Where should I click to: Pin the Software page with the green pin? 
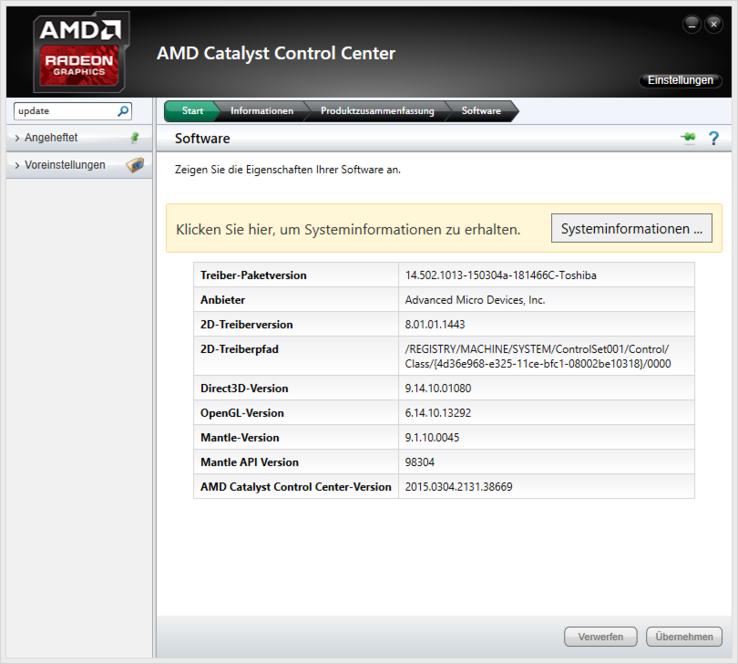pyautogui.click(x=688, y=137)
